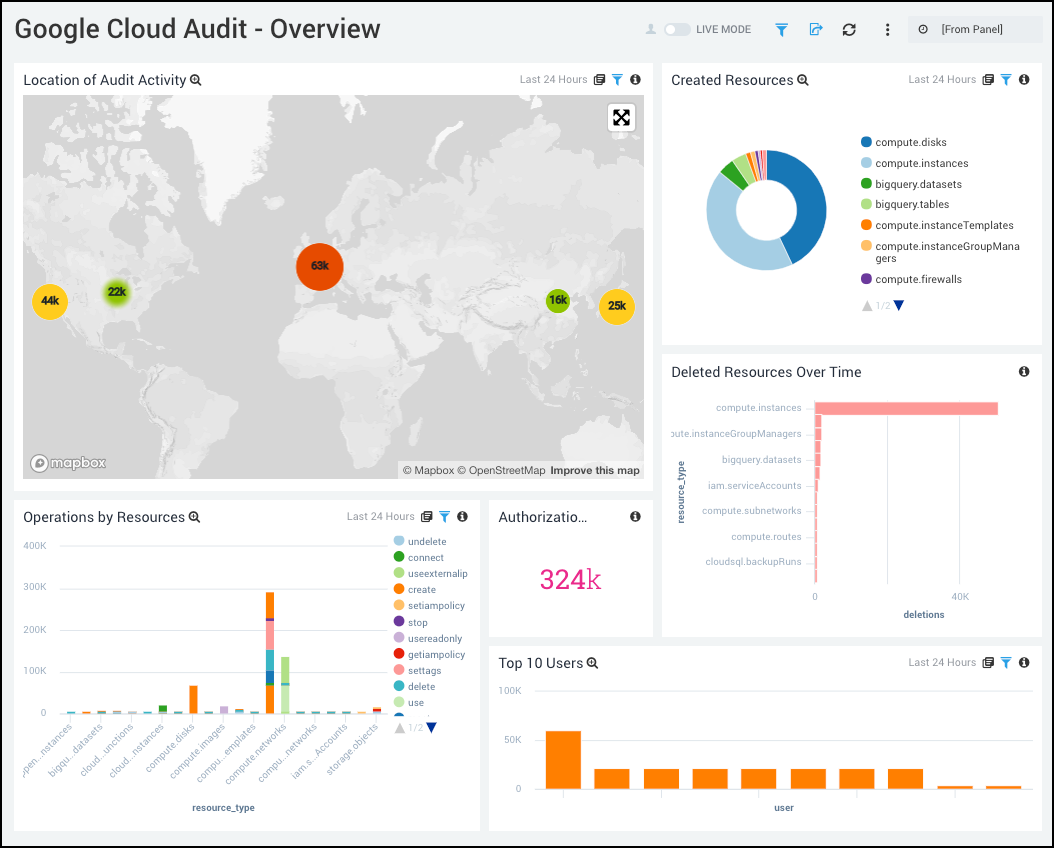
Task: Expand the map to full screen
Action: [621, 117]
